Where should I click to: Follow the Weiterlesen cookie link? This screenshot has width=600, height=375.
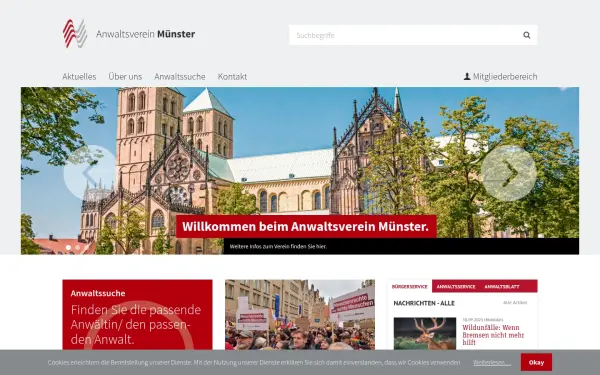(492, 362)
